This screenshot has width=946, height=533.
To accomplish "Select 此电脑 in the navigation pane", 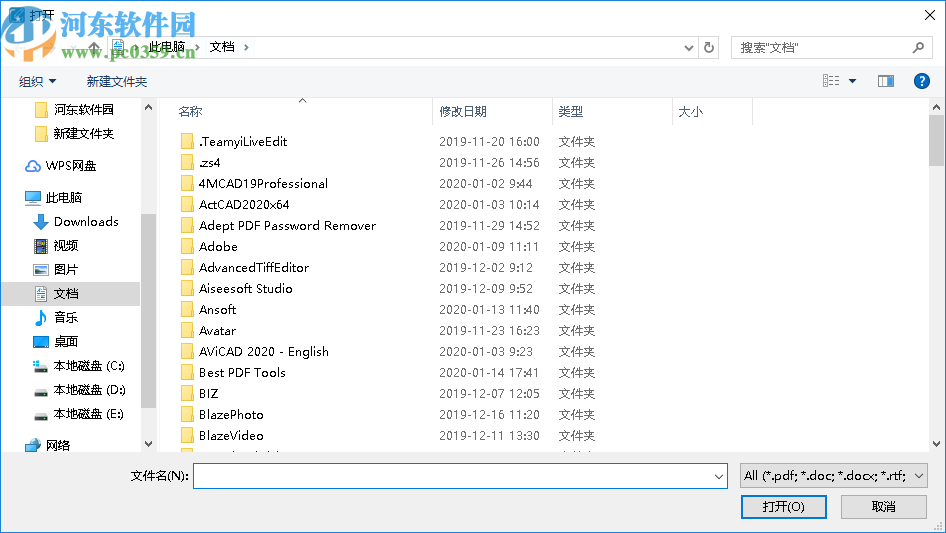I will pyautogui.click(x=63, y=197).
